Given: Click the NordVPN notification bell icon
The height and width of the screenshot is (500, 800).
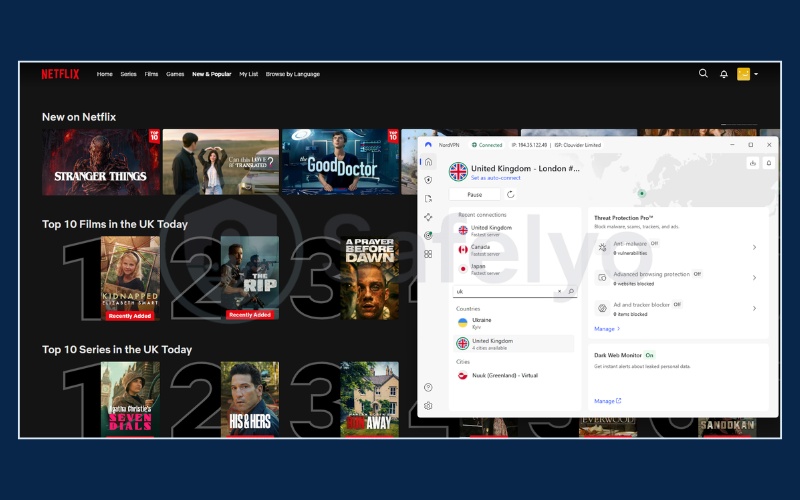Looking at the screenshot, I should click(x=768, y=163).
